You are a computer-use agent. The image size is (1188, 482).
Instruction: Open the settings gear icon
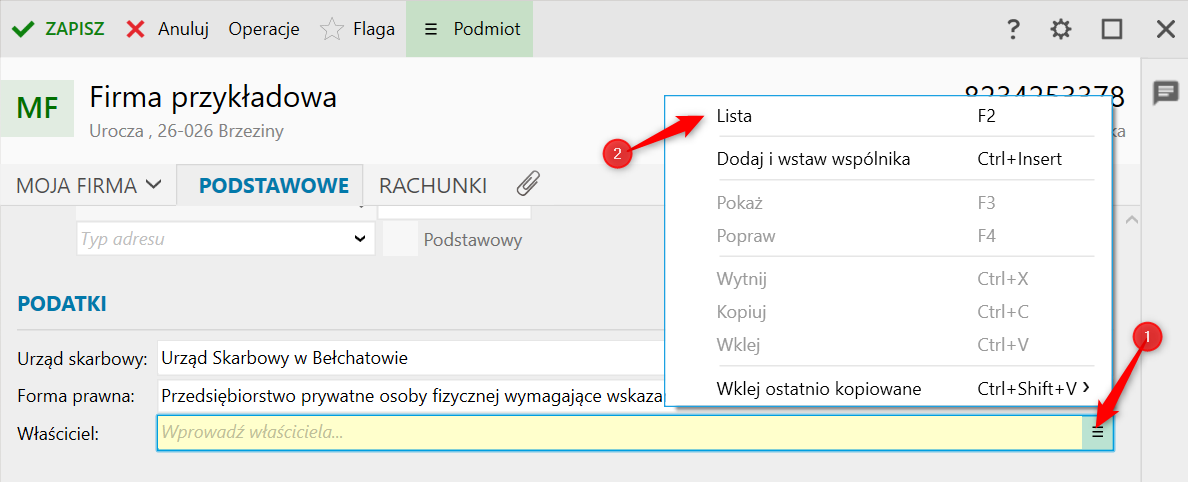(x=1061, y=30)
